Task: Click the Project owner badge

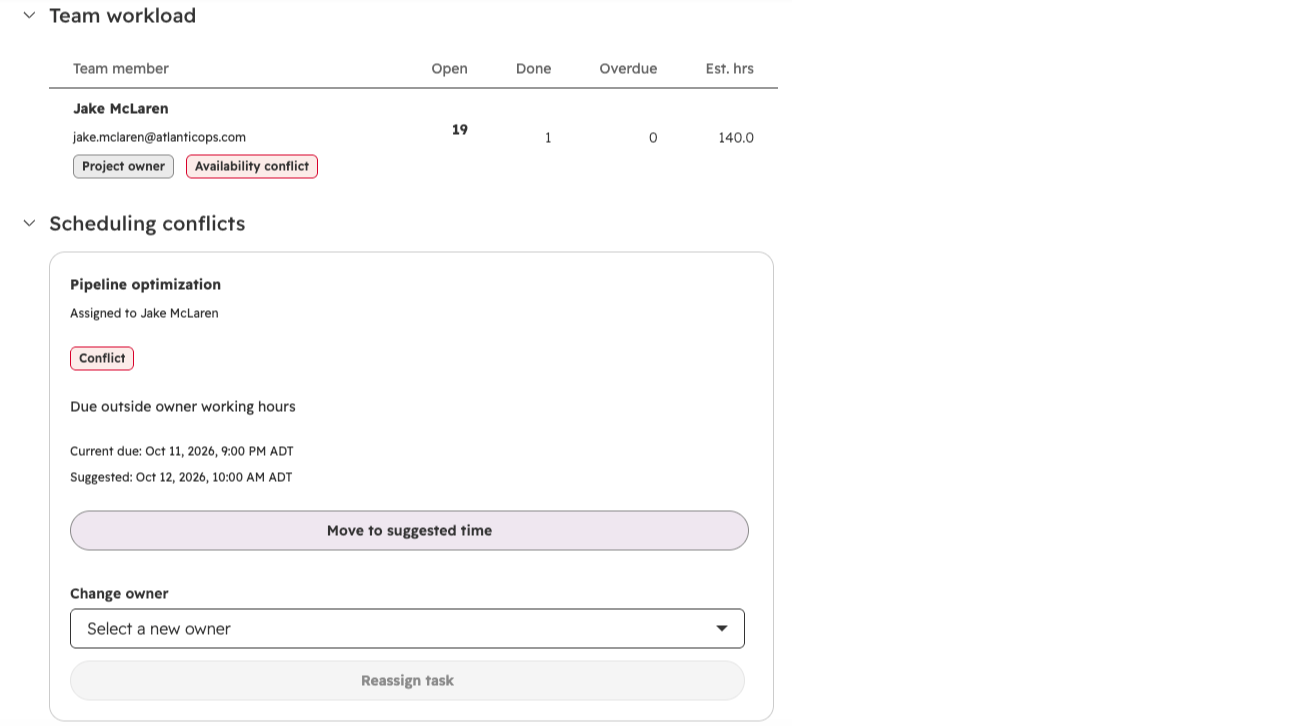Action: click(123, 166)
